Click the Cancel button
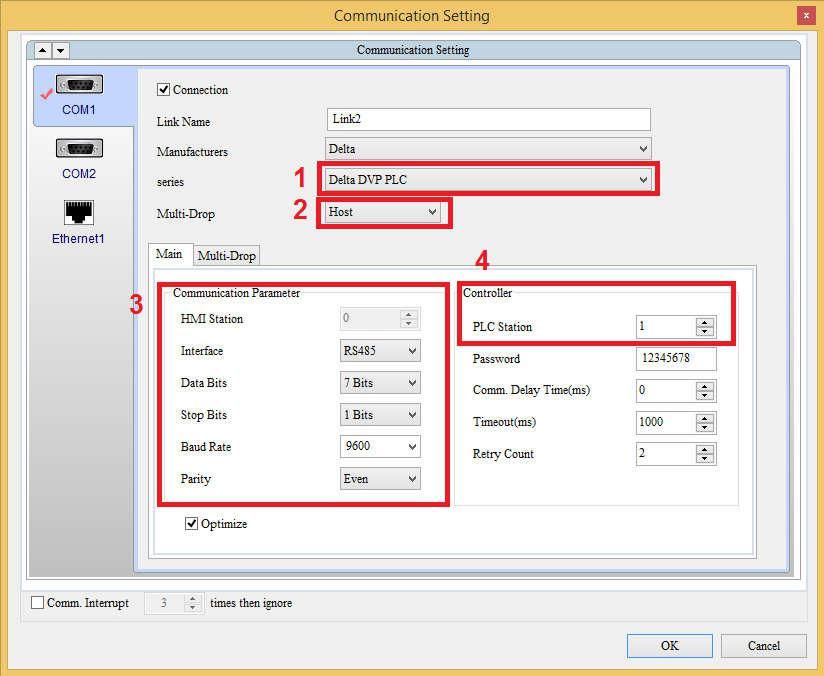The width and height of the screenshot is (824, 676). pos(763,645)
